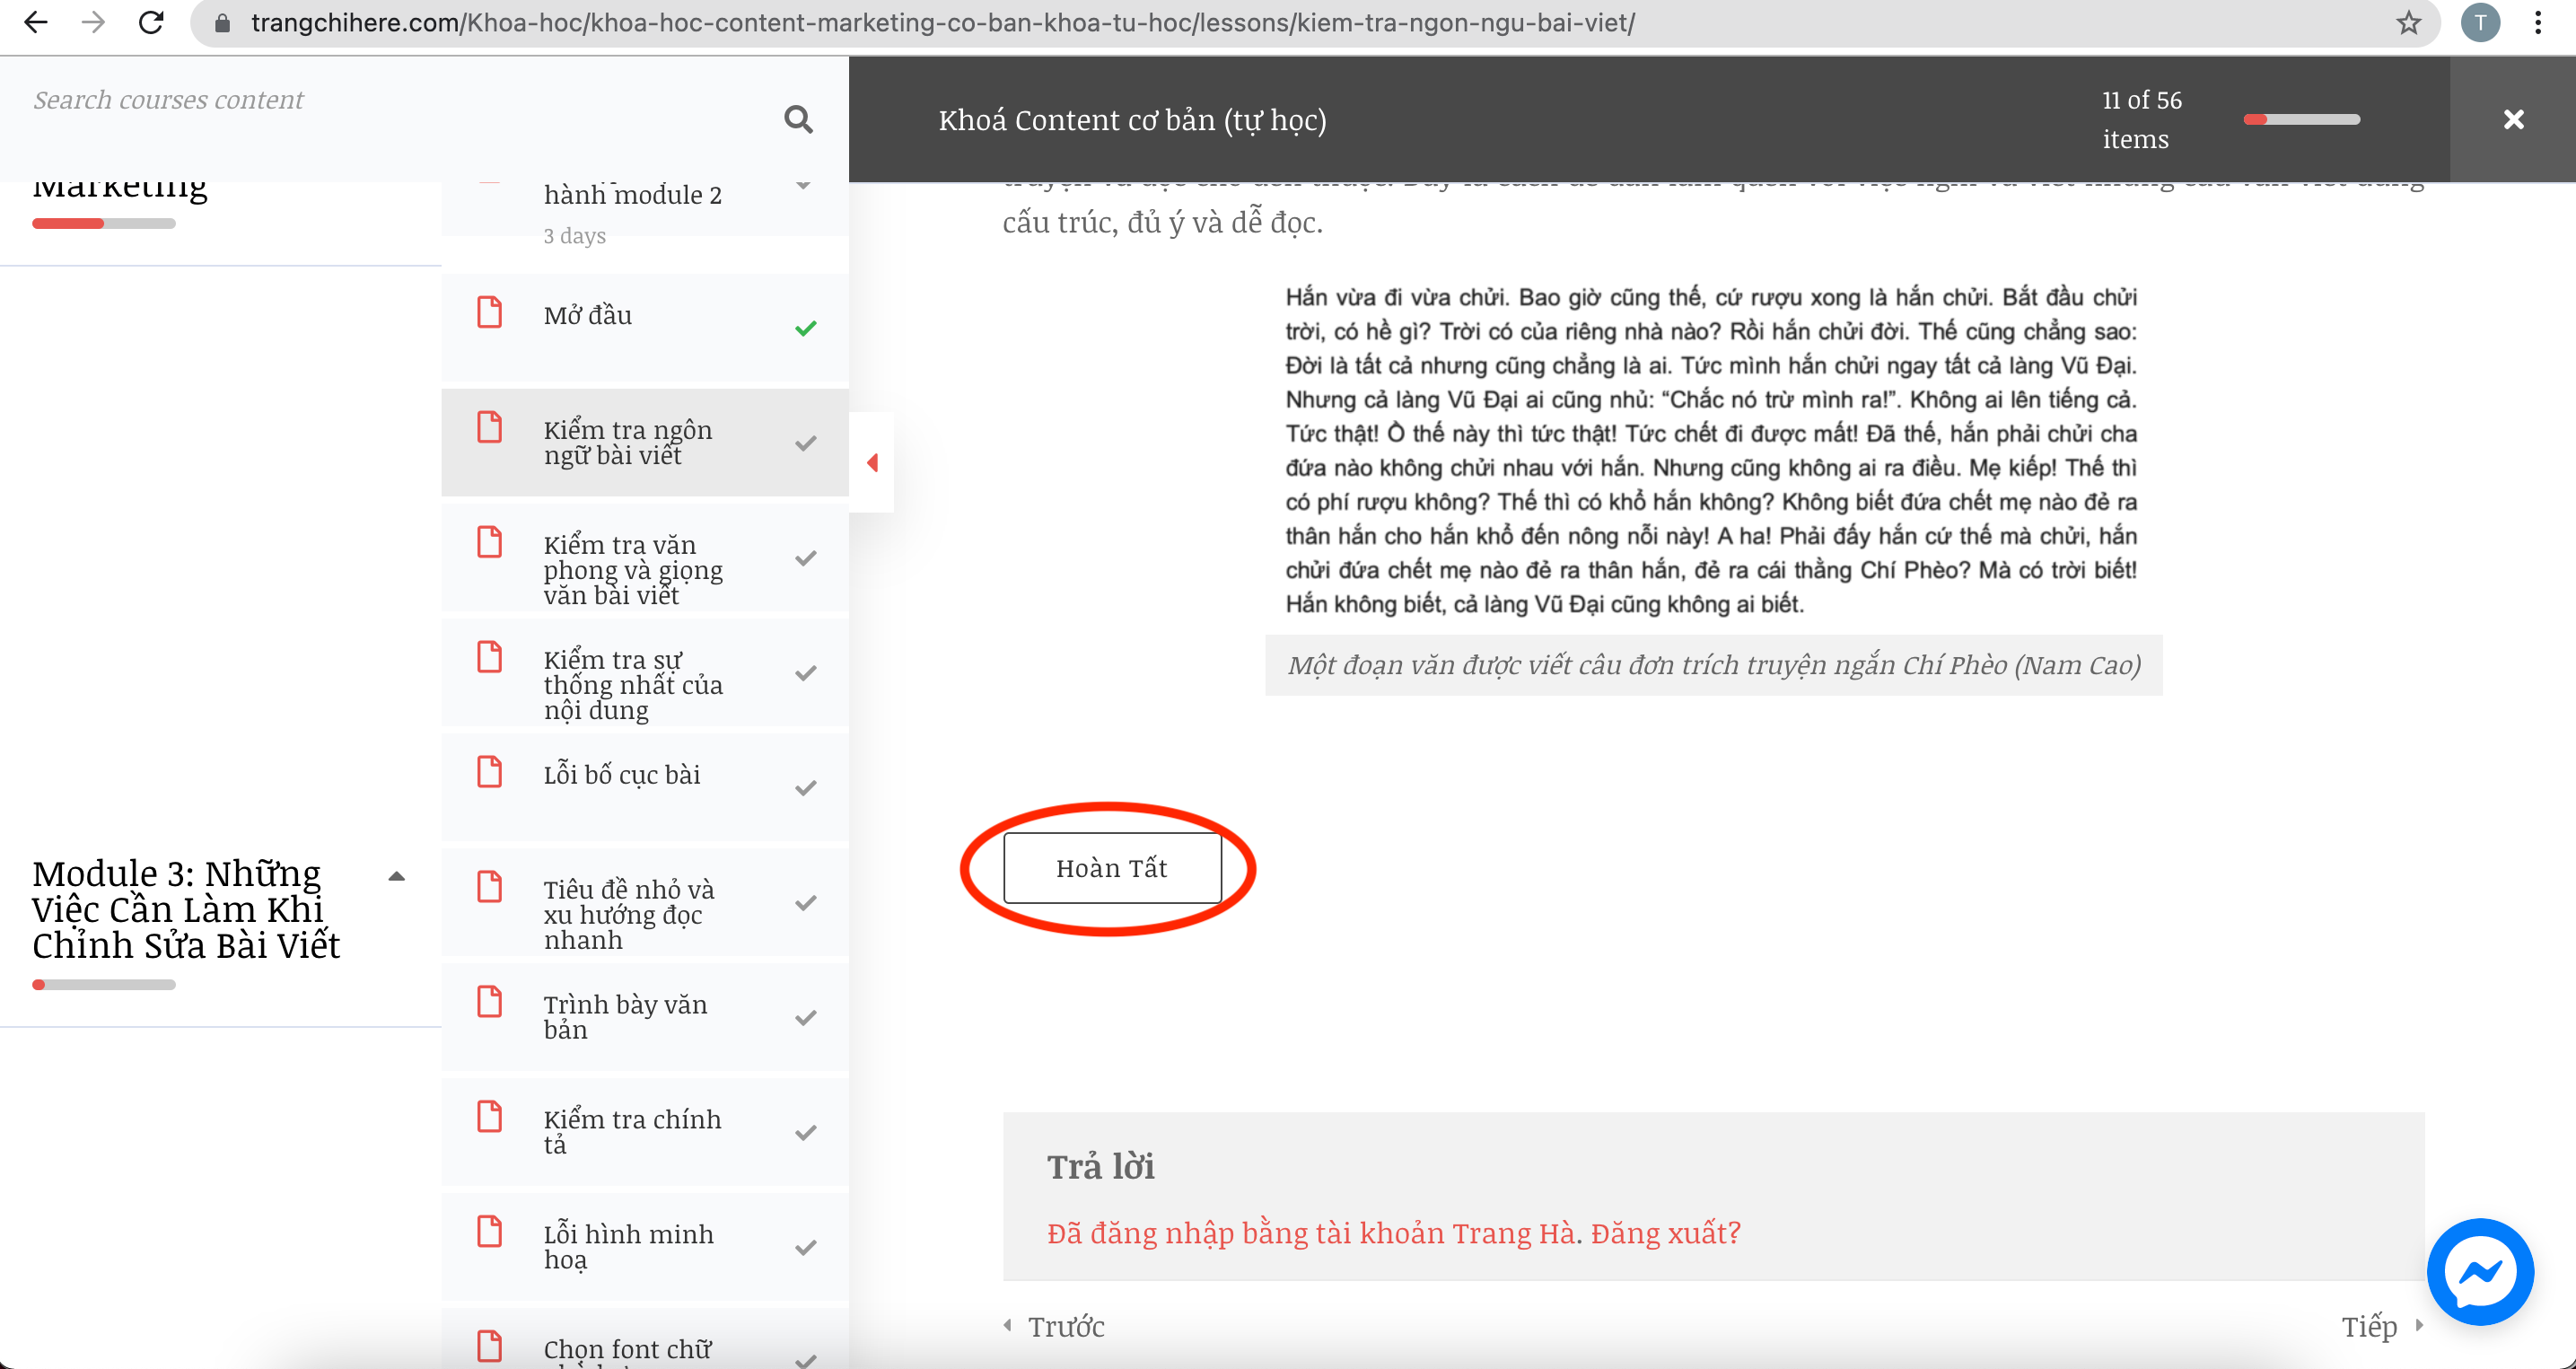Click the search magnifier icon in sidebar
2576x1369 pixels.
click(798, 119)
